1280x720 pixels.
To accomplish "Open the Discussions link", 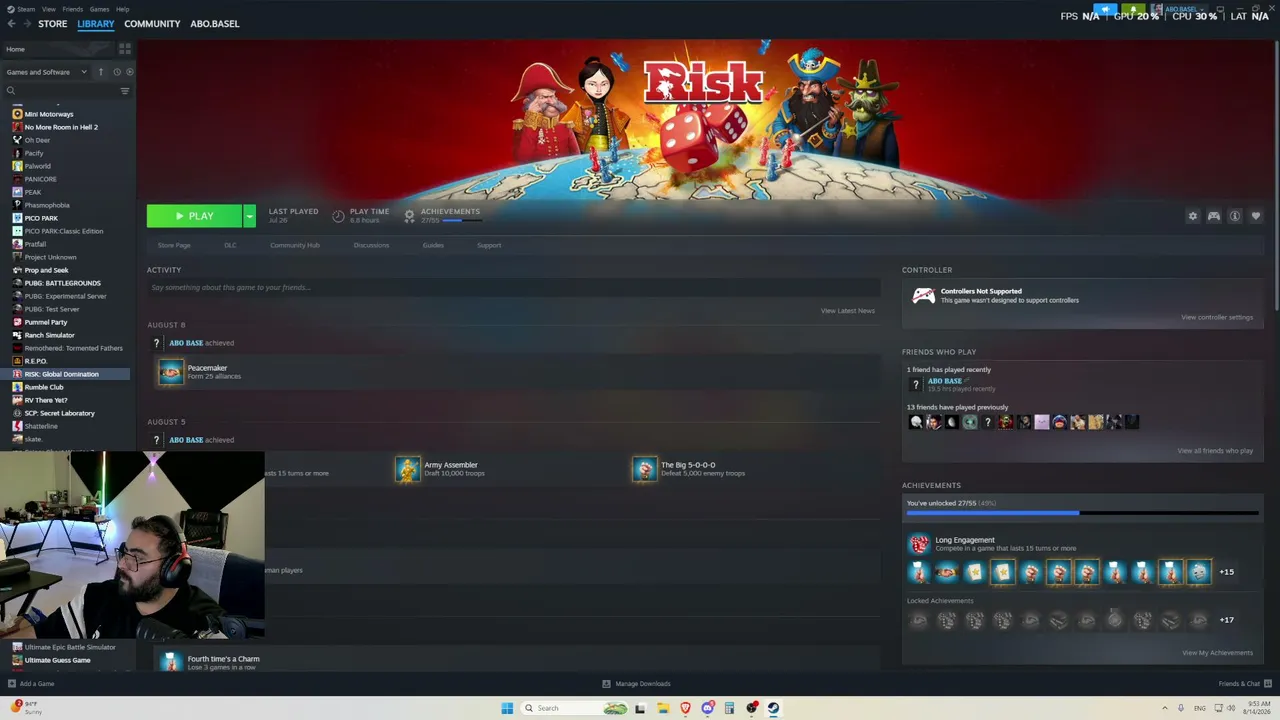I will point(371,245).
